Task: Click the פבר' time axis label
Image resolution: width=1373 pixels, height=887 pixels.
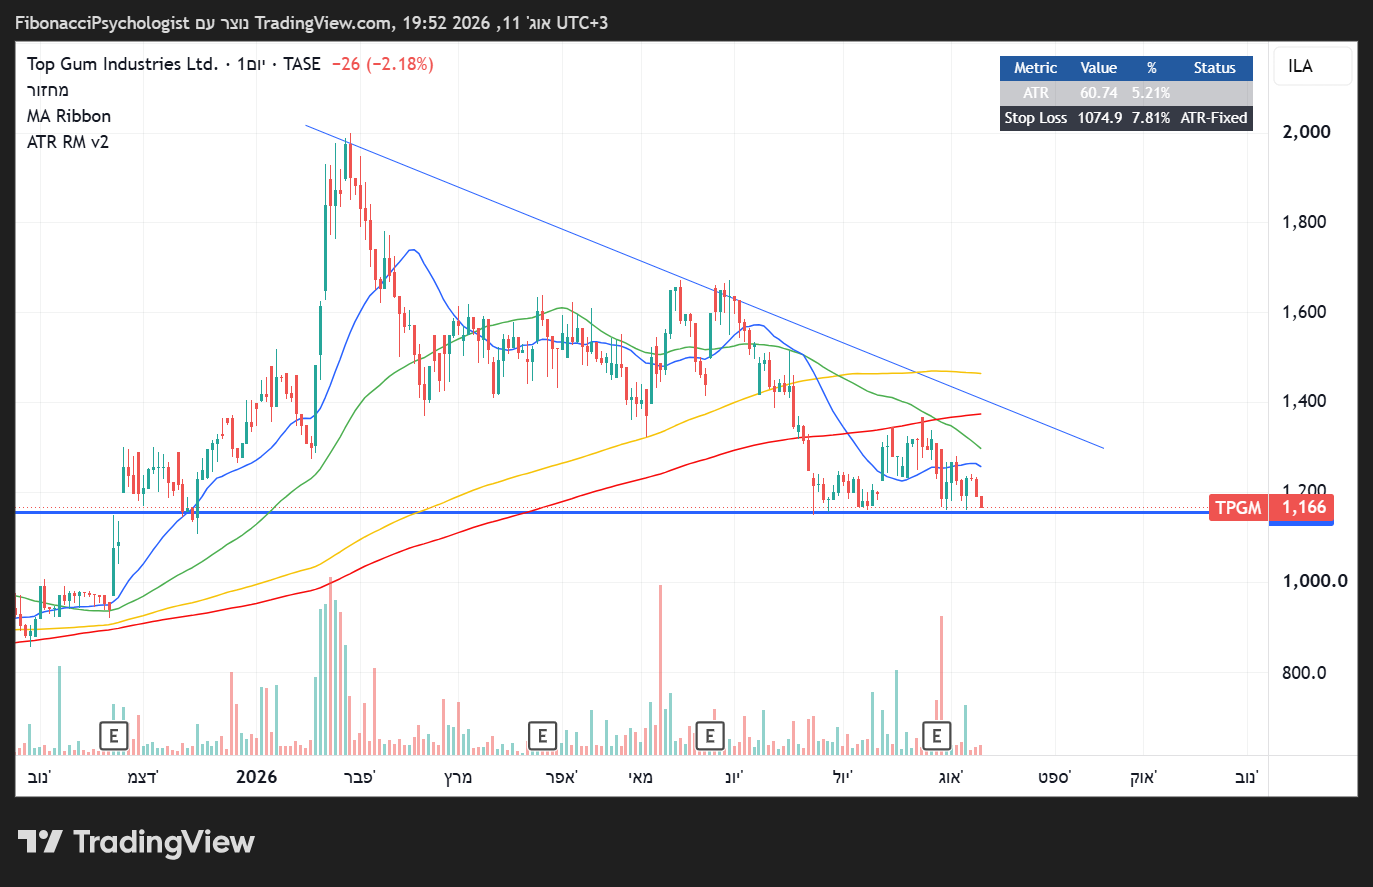Action: pyautogui.click(x=359, y=777)
